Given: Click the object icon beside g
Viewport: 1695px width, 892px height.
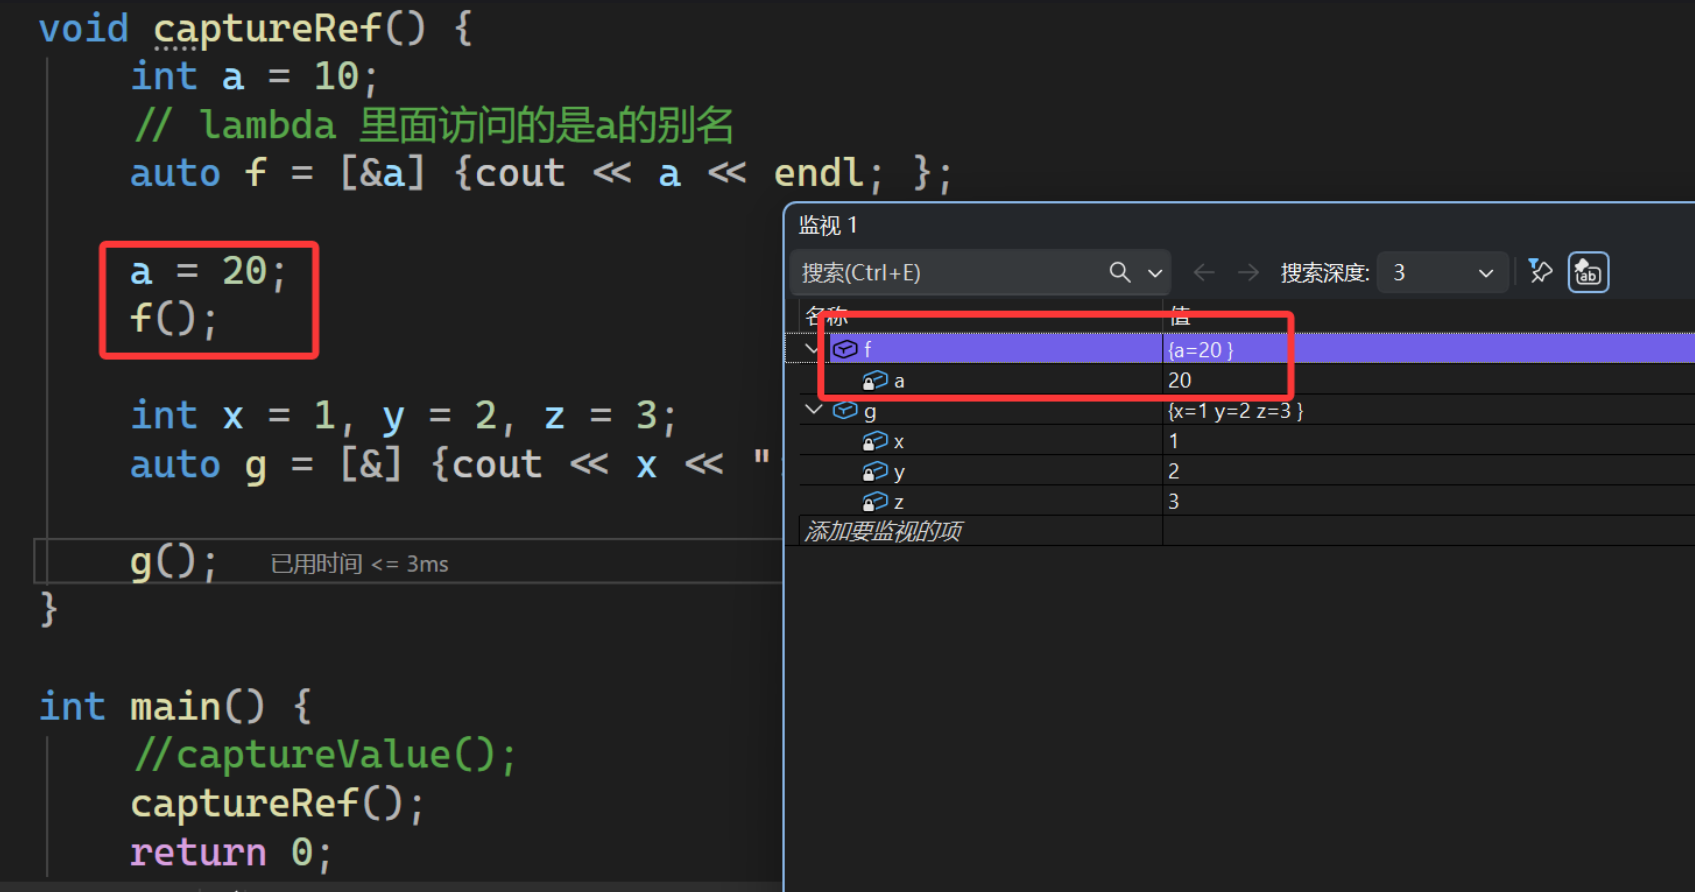Looking at the screenshot, I should point(845,410).
